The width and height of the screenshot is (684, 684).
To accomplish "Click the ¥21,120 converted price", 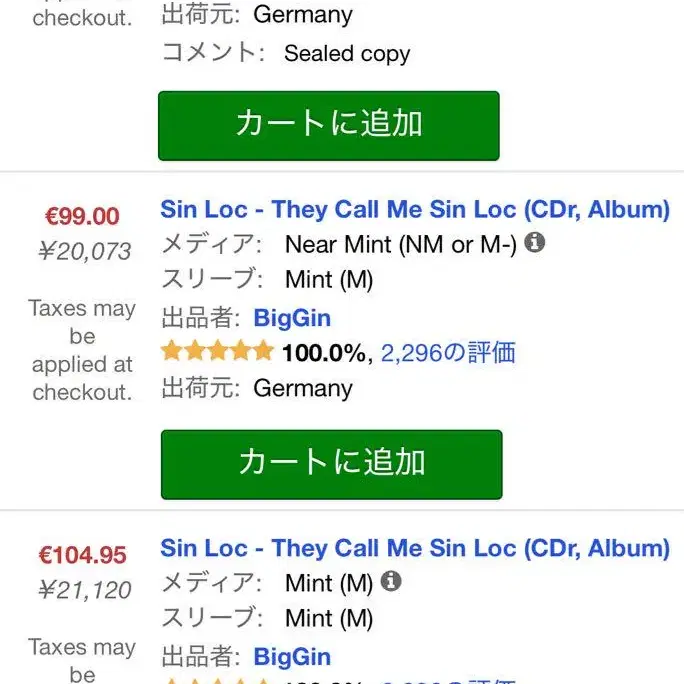I will (x=84, y=590).
